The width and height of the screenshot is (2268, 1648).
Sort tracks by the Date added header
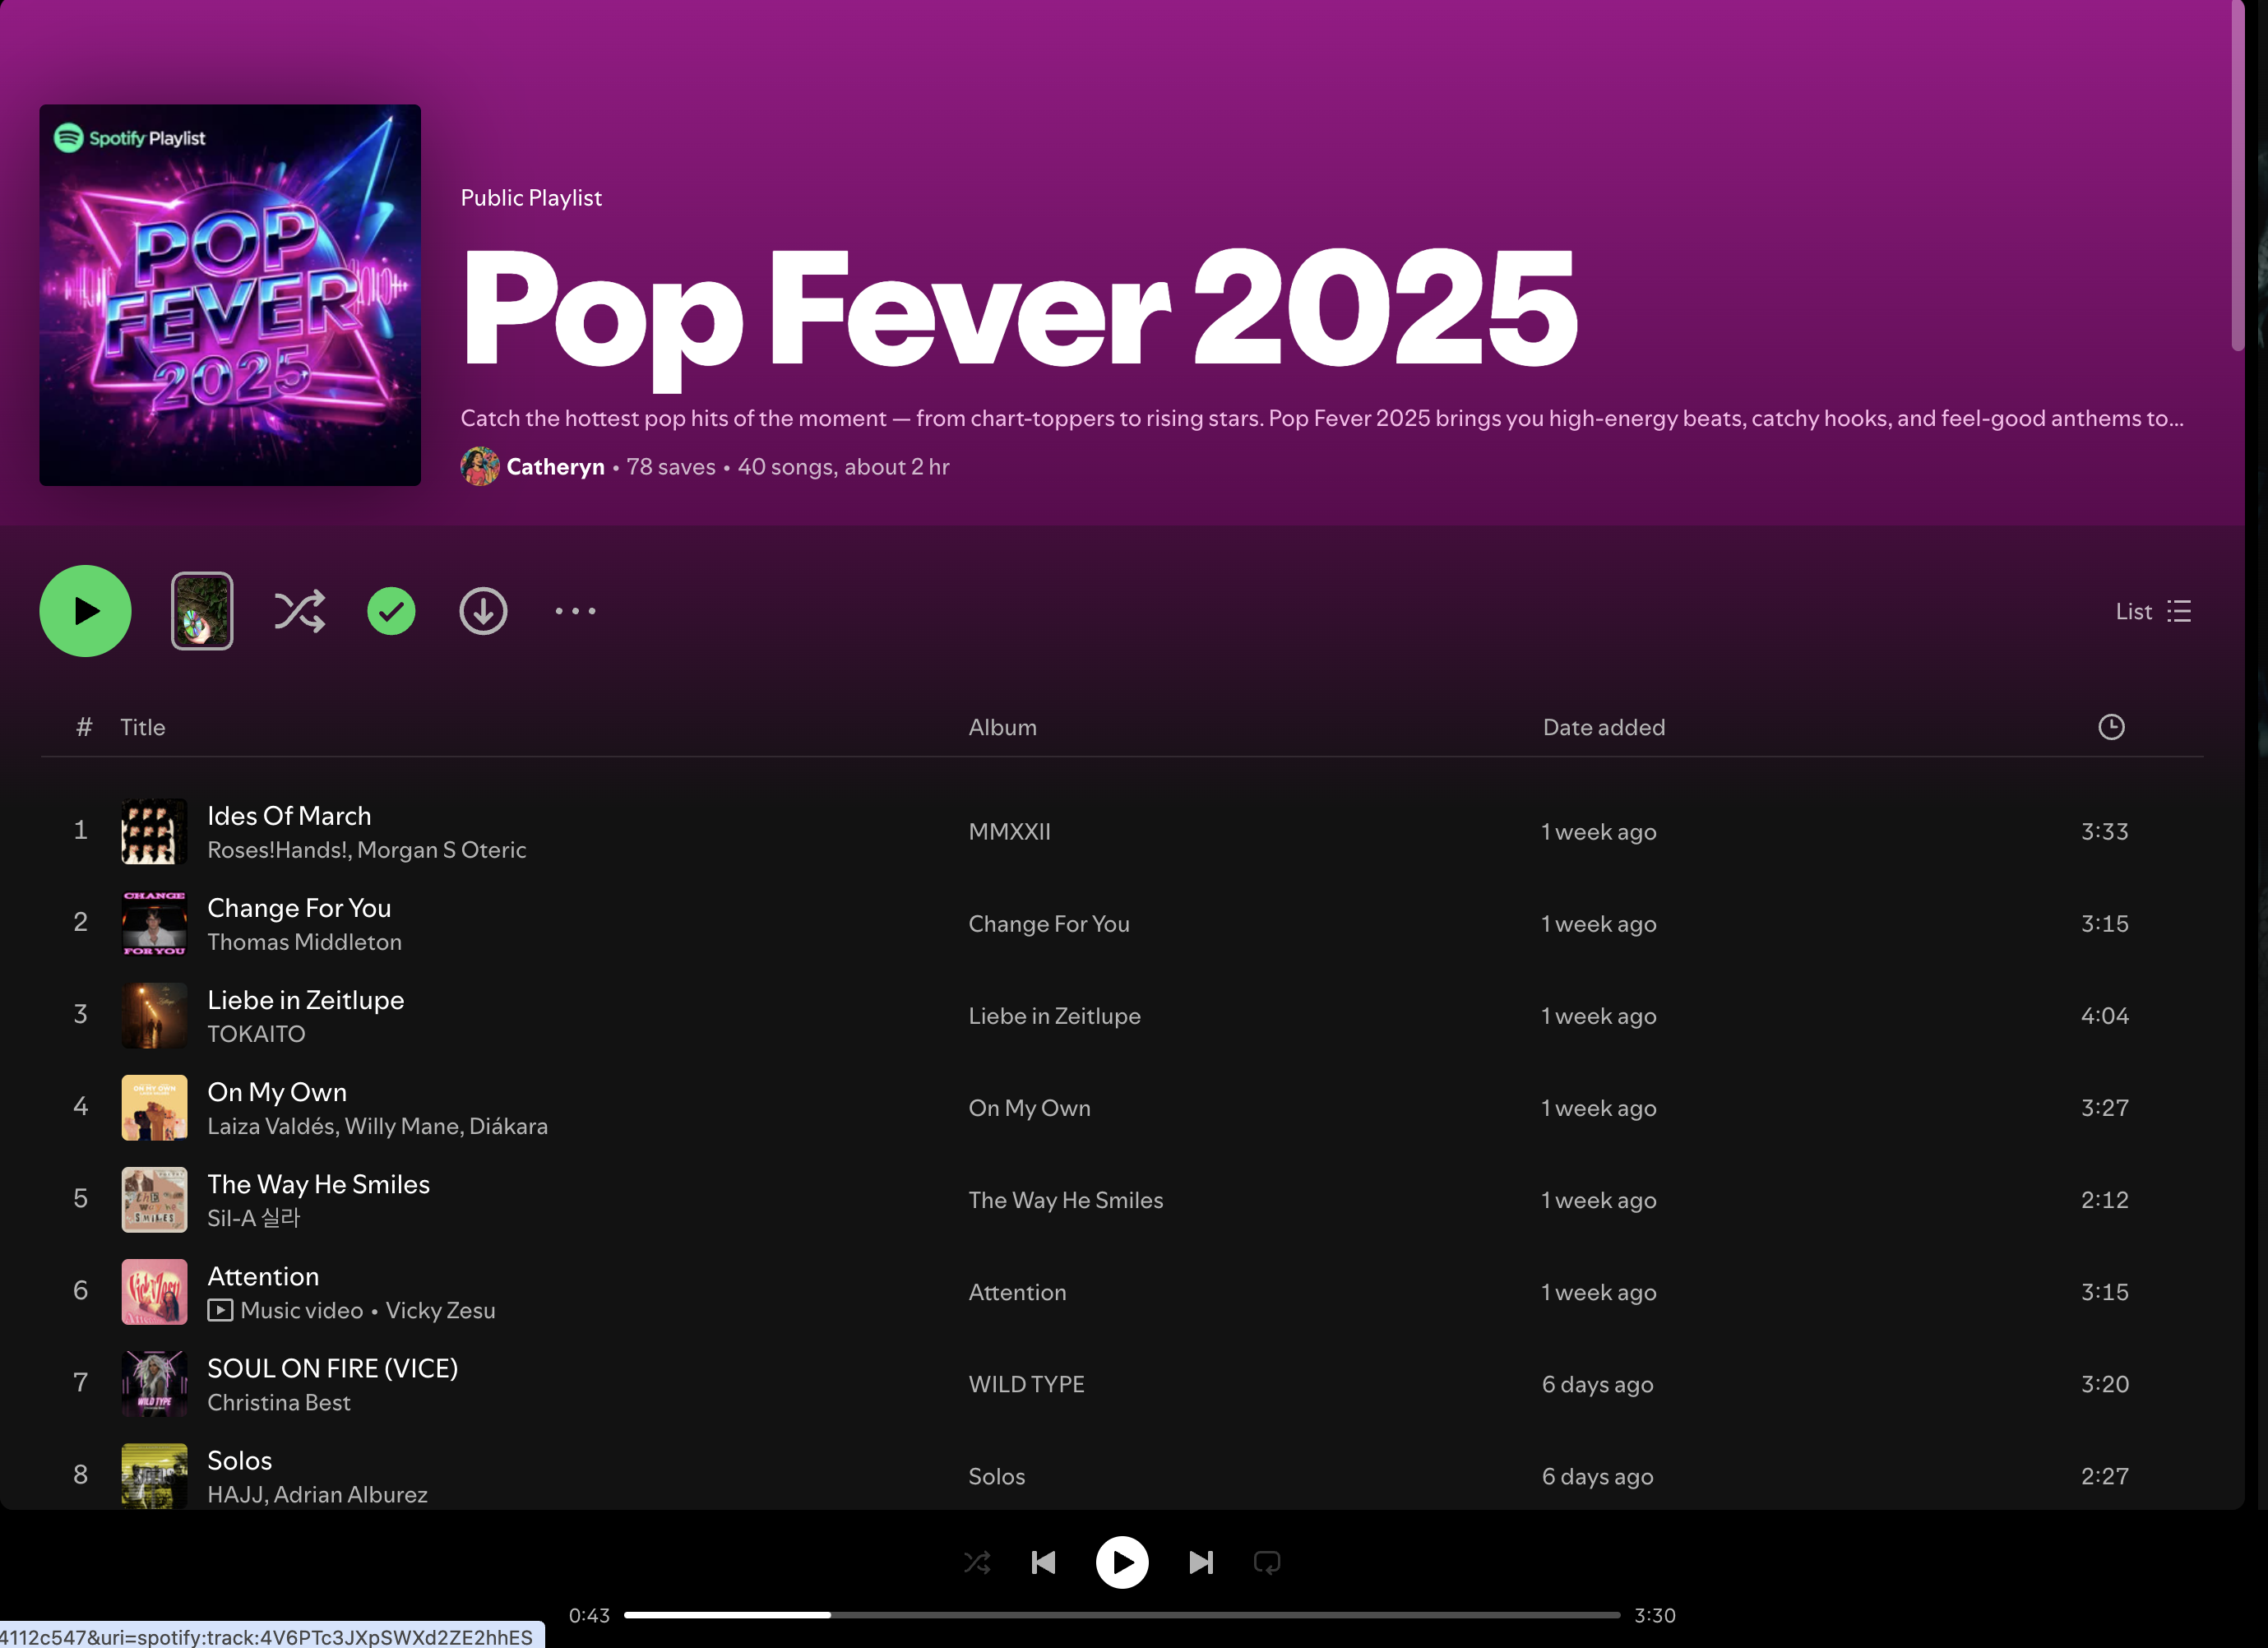[1603, 727]
